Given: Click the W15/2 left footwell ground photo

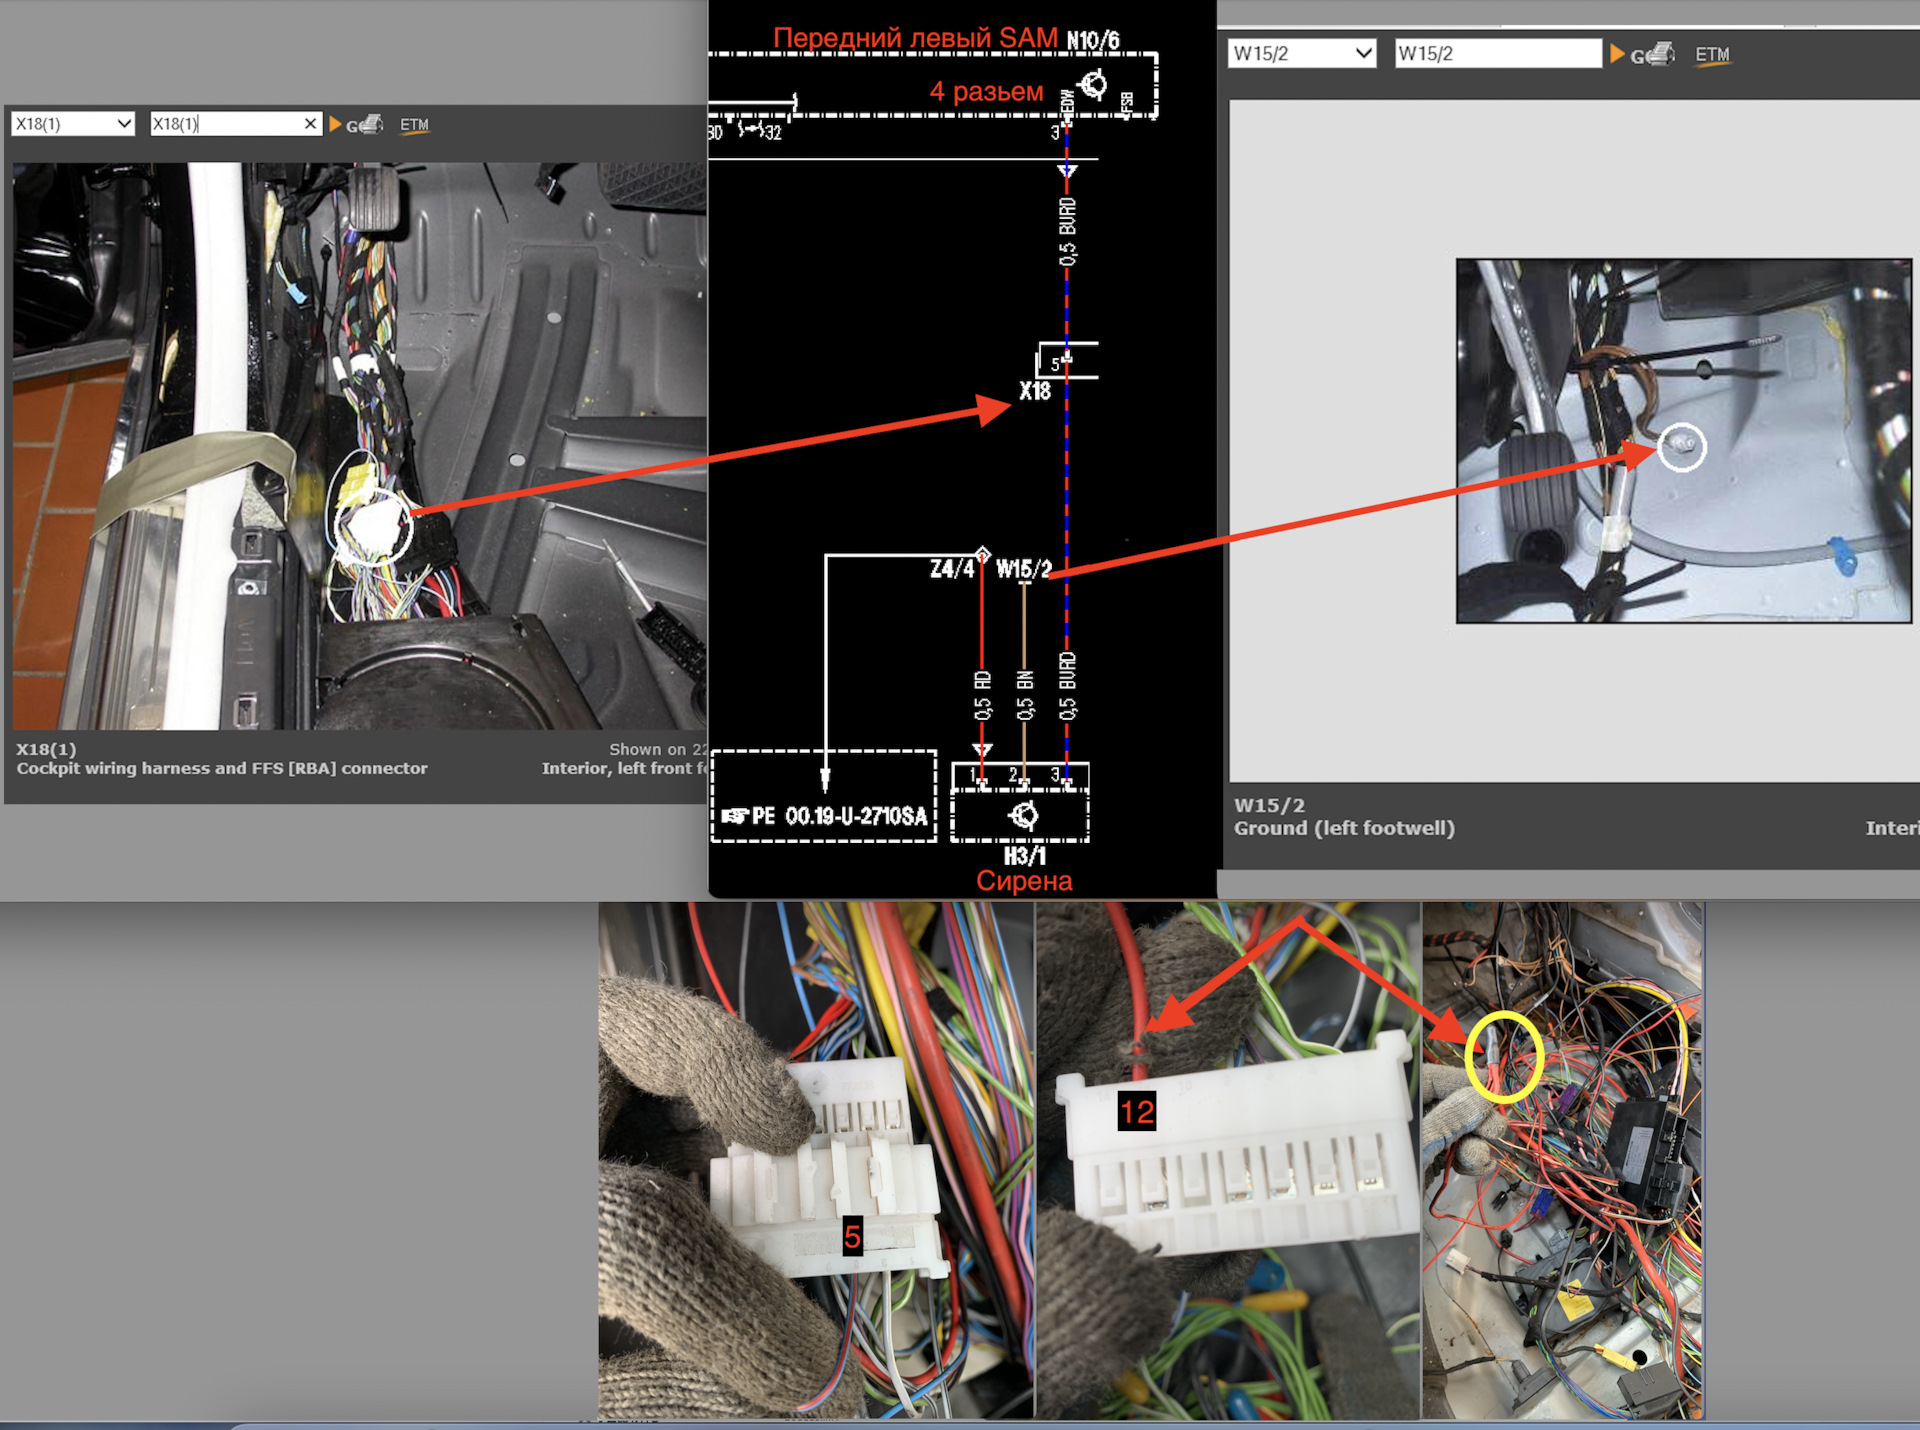Looking at the screenshot, I should tap(1683, 441).
